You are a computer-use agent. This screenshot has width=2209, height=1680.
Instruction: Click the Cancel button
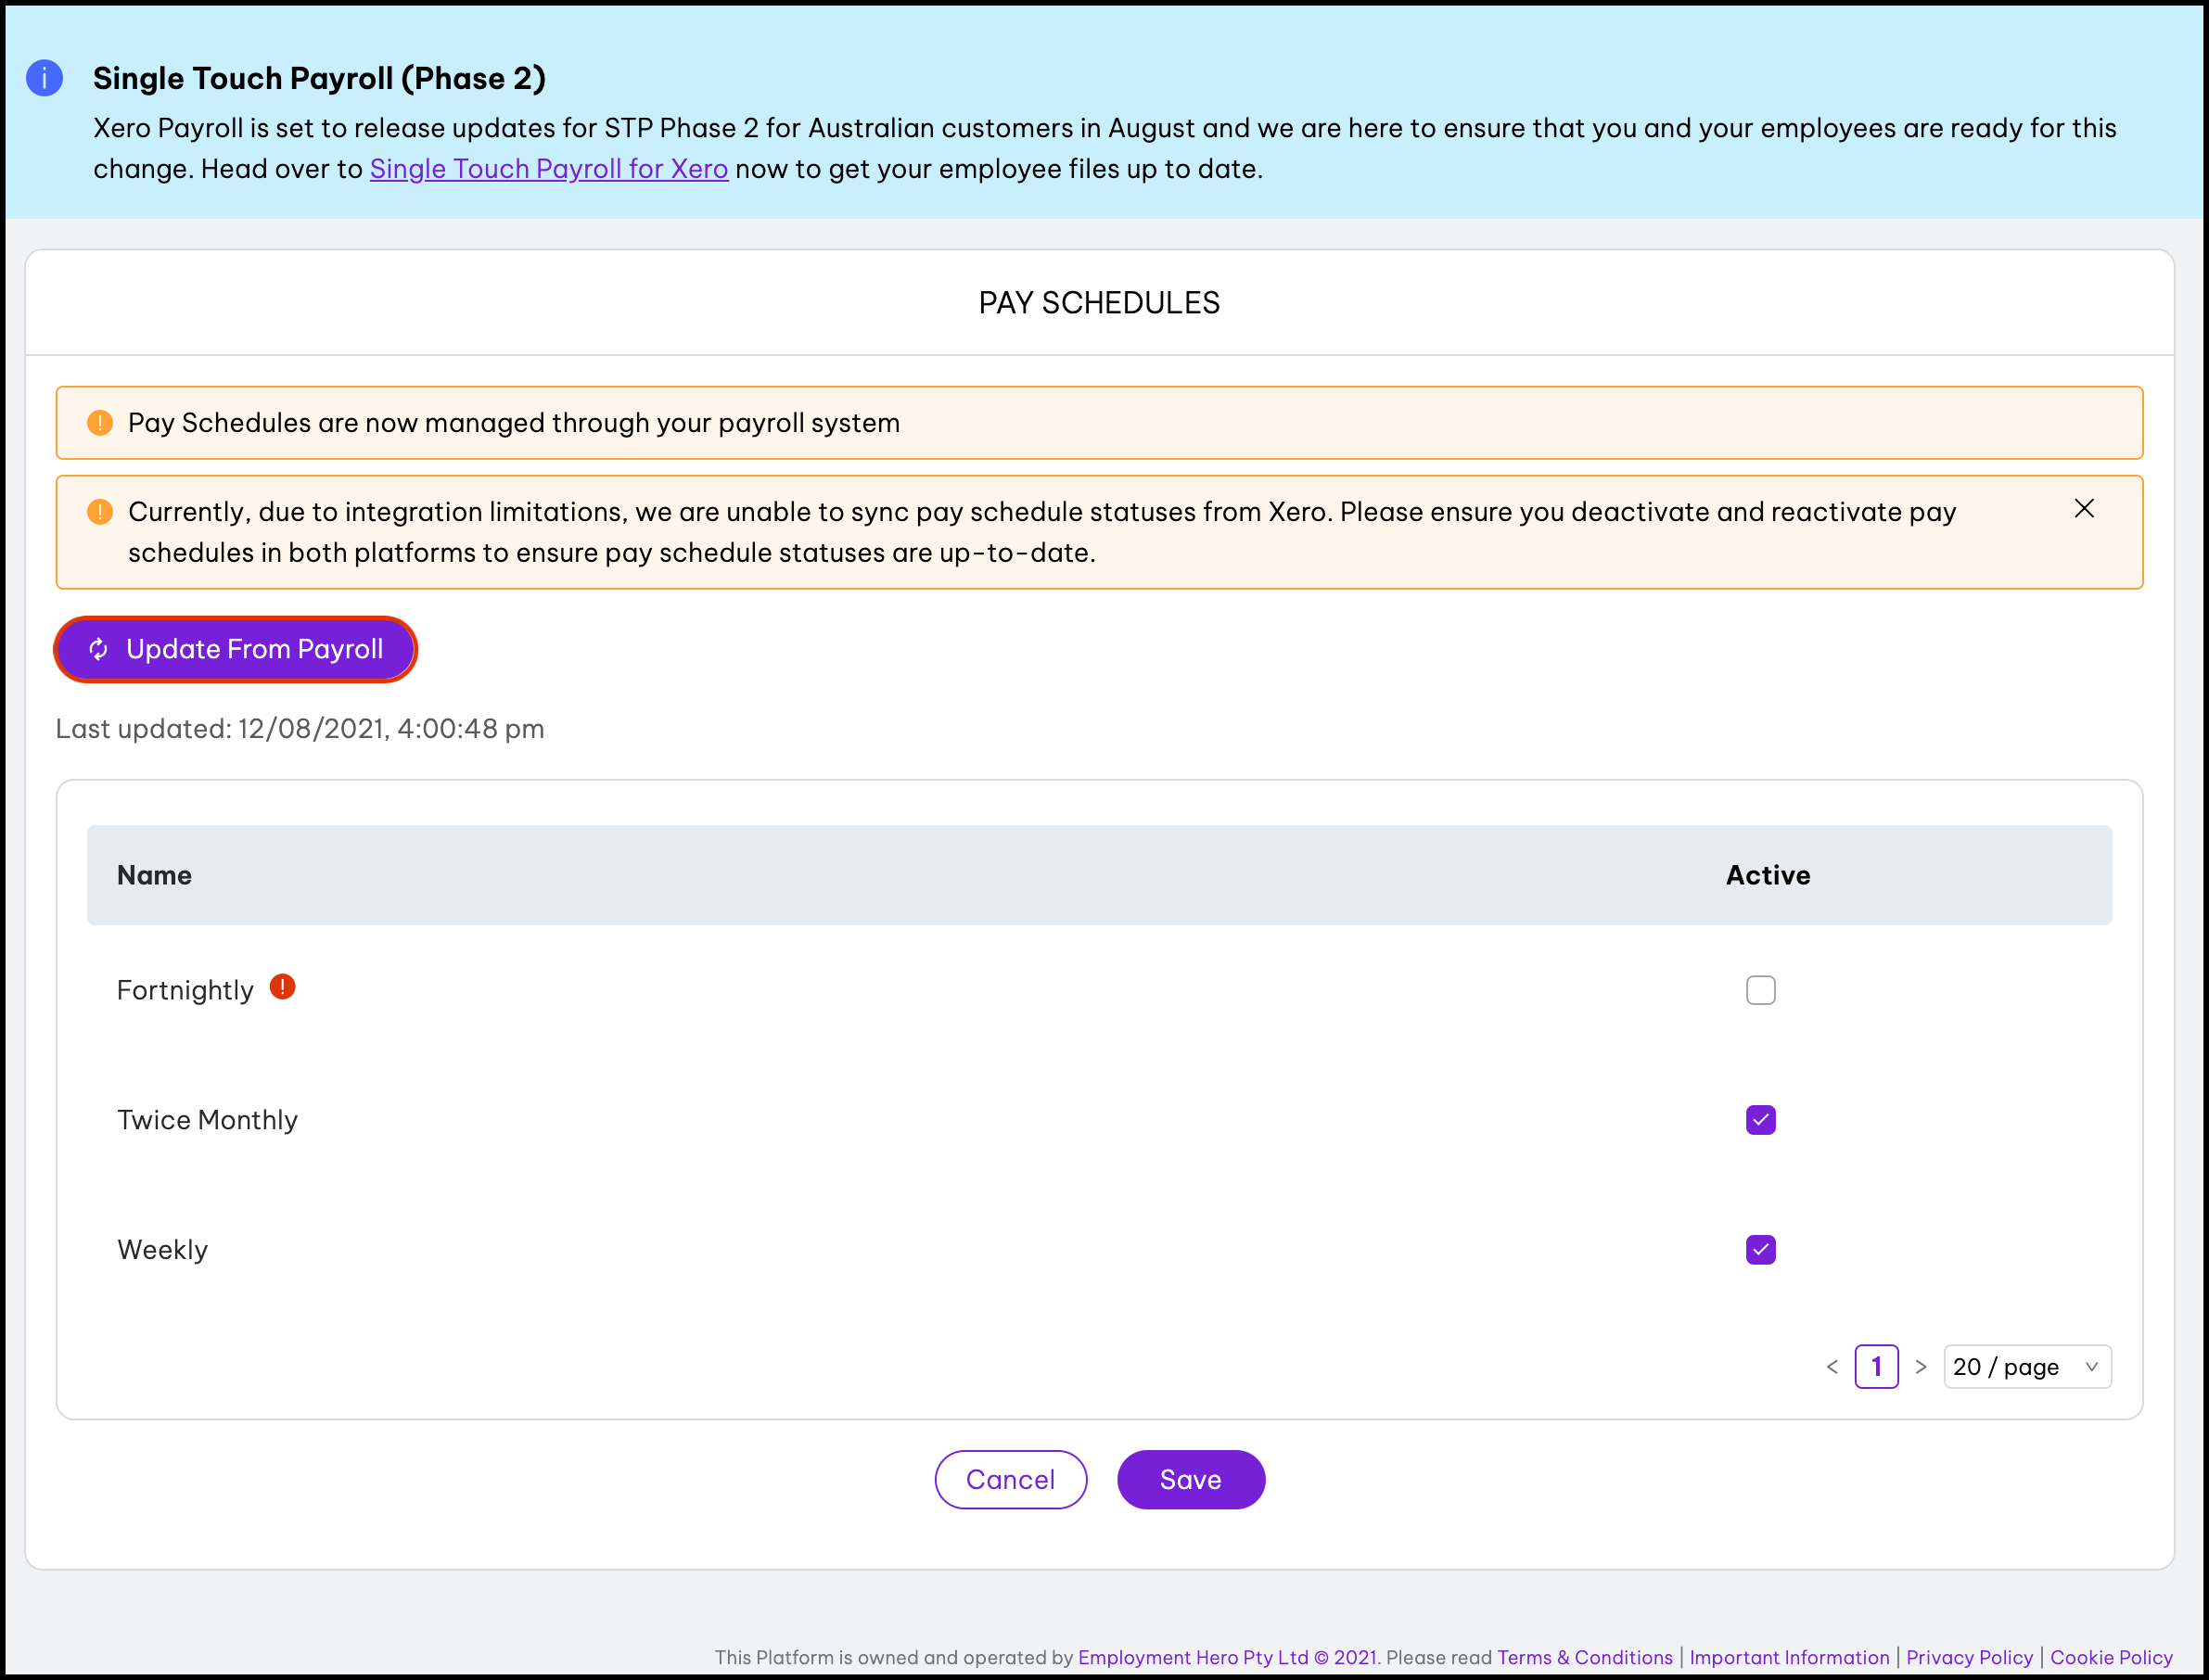tap(1010, 1479)
